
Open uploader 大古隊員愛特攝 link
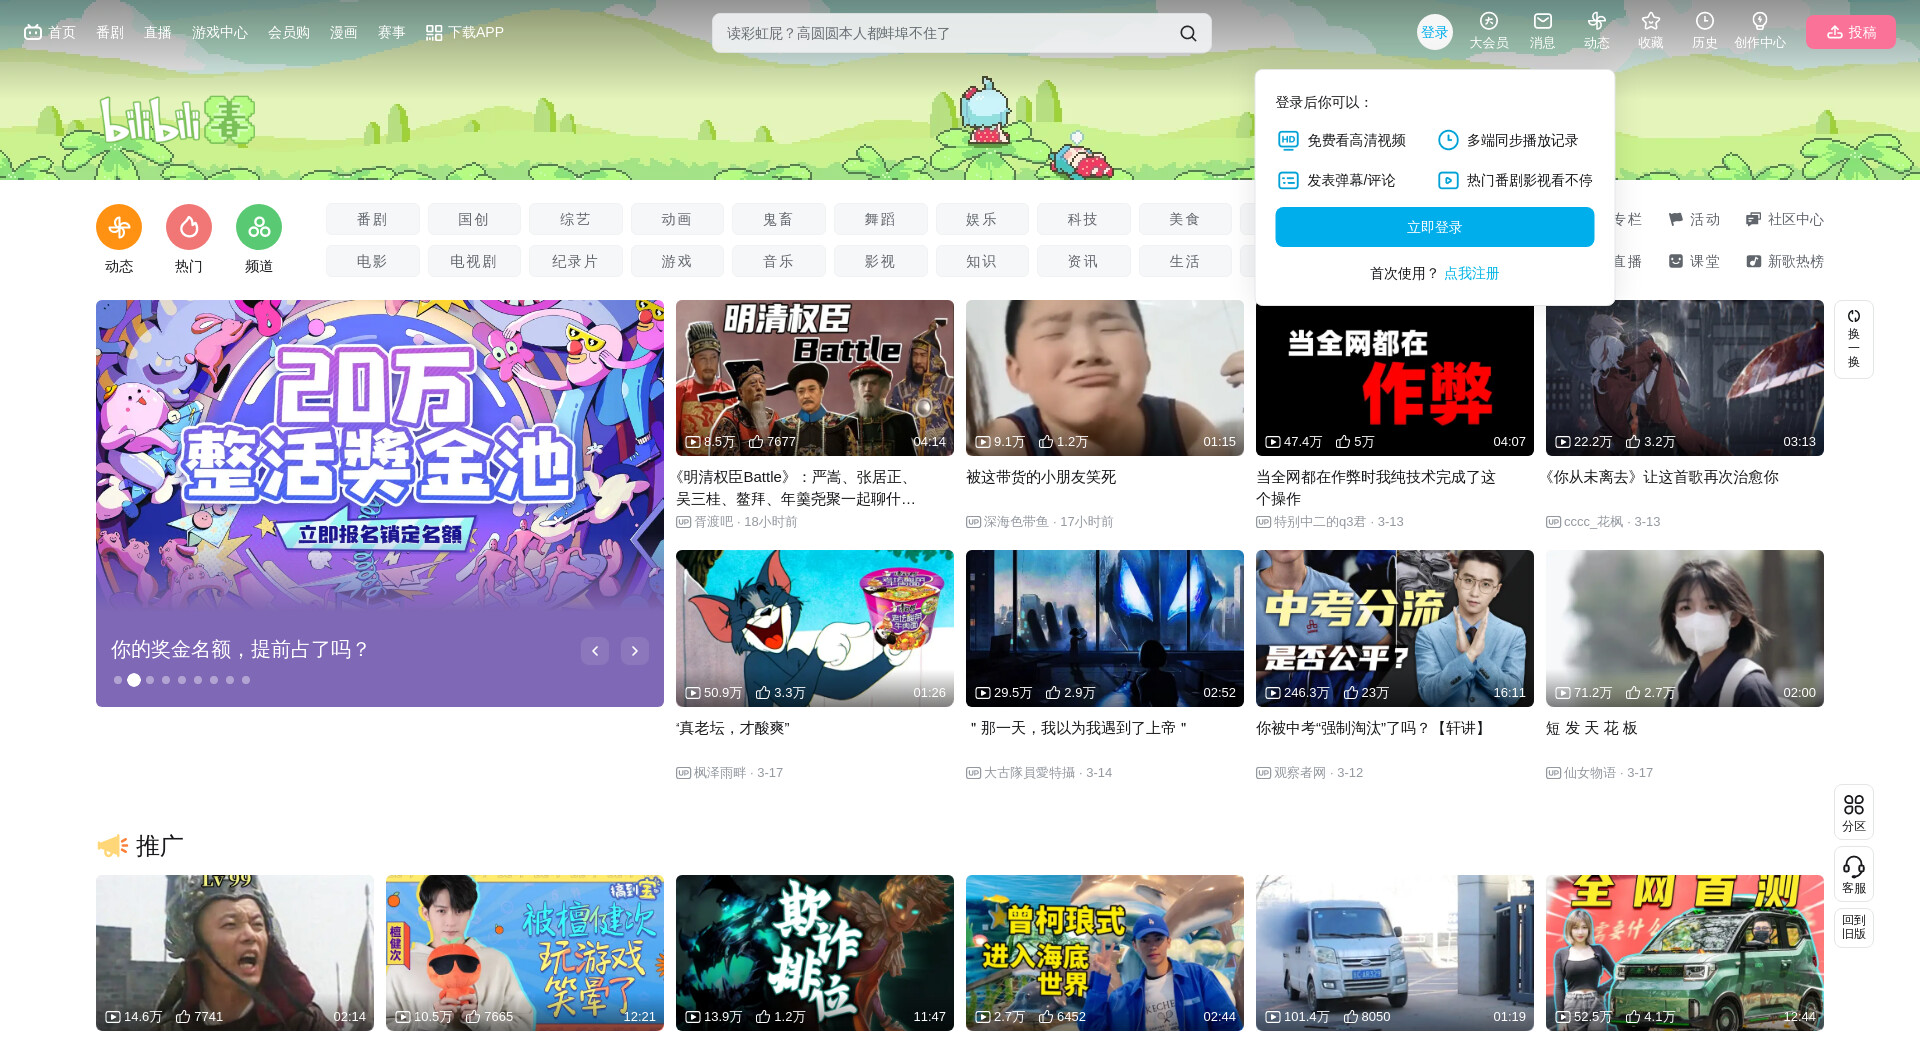coord(1030,773)
